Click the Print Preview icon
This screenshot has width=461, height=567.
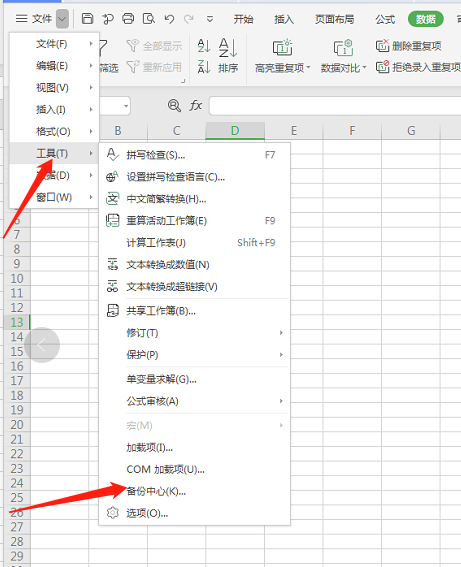tap(149, 18)
